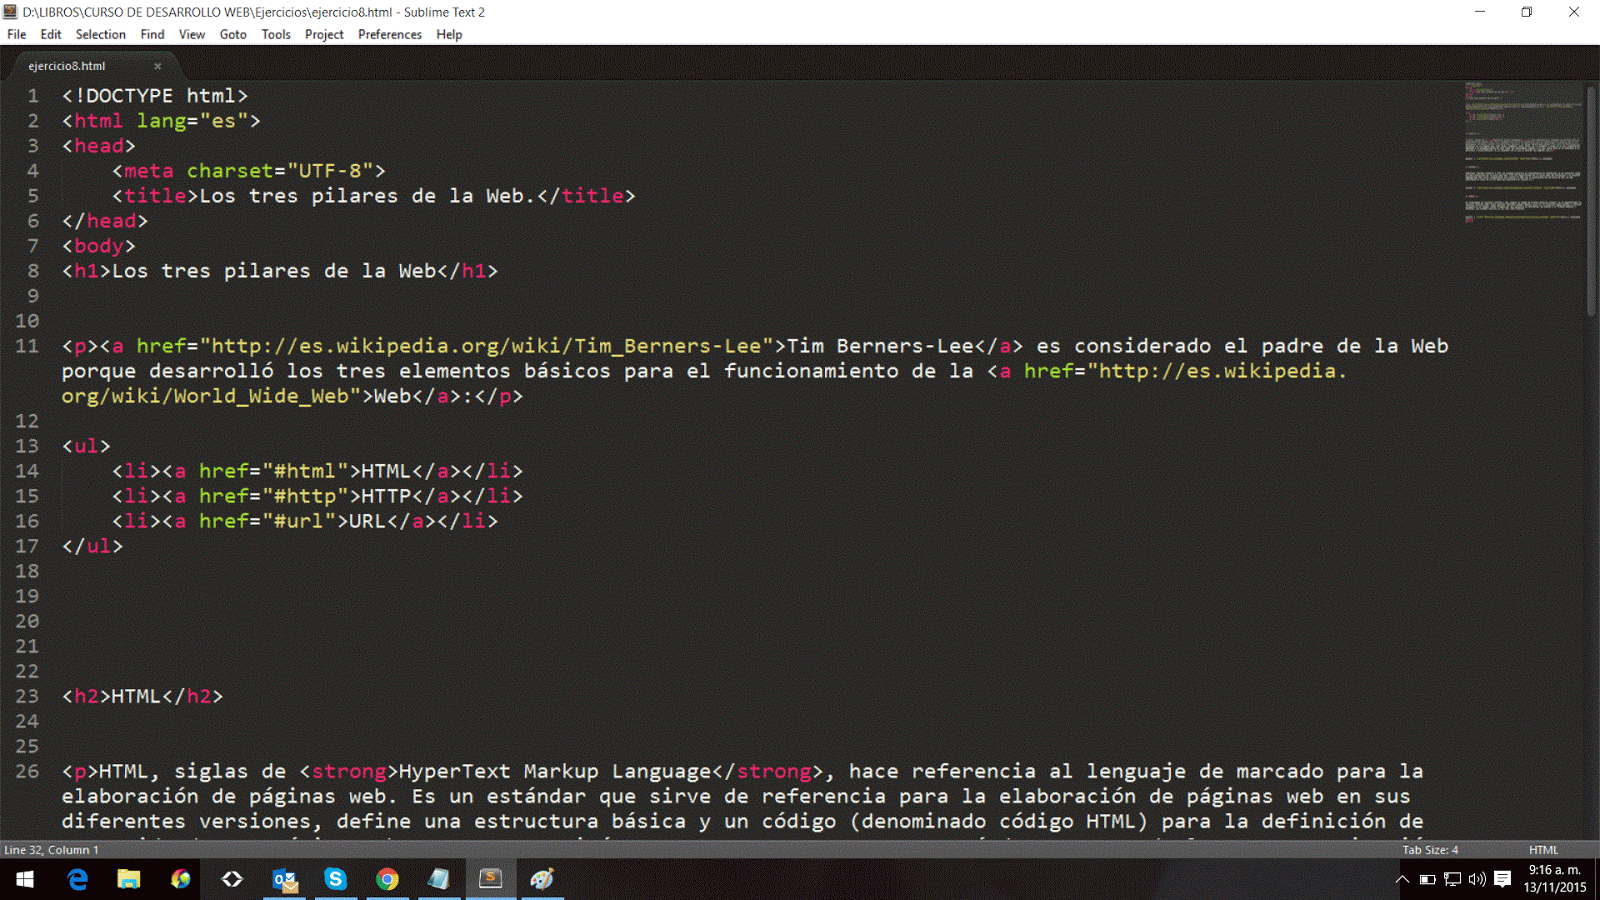Click the 'lang="es"' attribute

(x=192, y=121)
